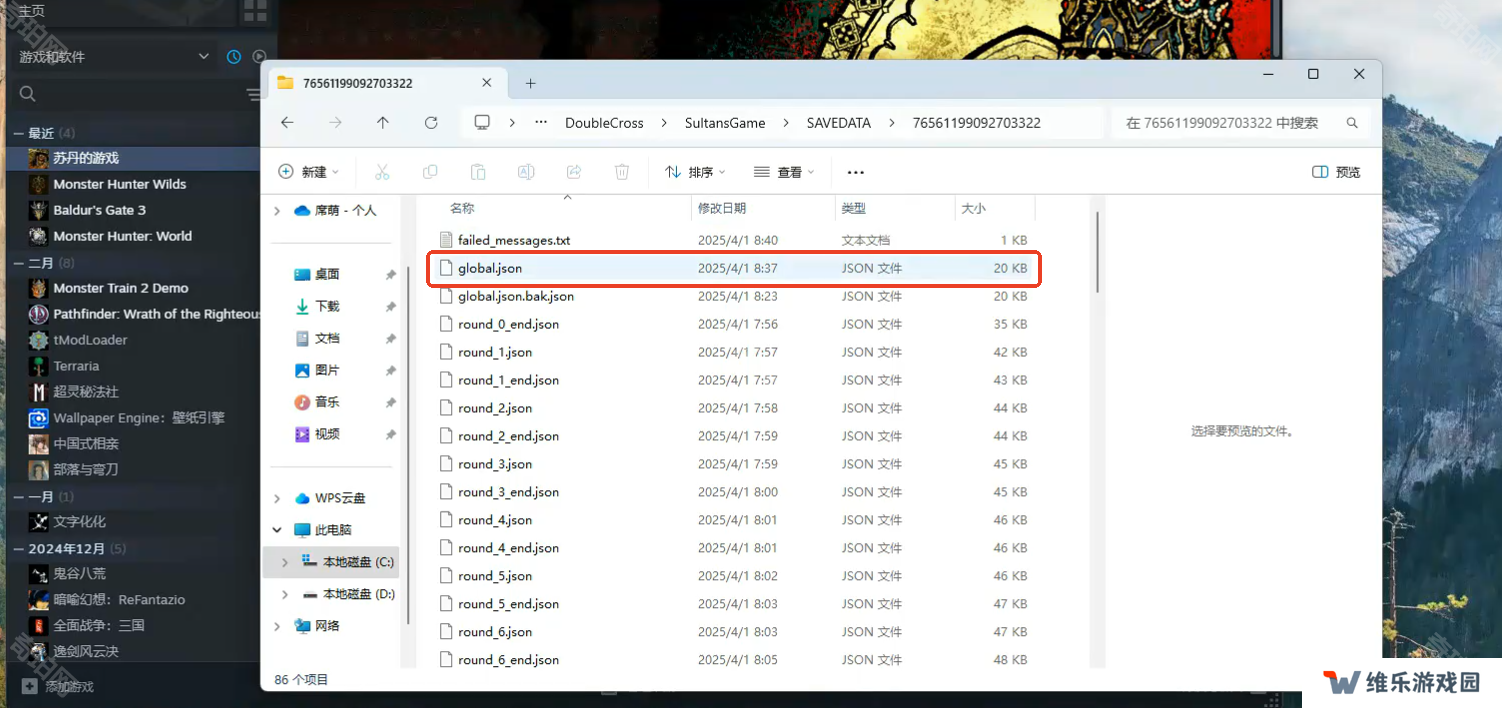
Task: Click the 类型 column header
Action: pyautogui.click(x=895, y=208)
